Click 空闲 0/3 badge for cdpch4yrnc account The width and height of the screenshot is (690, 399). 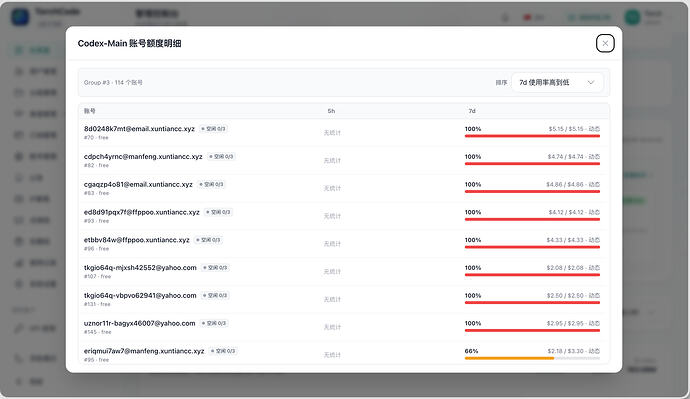click(221, 157)
